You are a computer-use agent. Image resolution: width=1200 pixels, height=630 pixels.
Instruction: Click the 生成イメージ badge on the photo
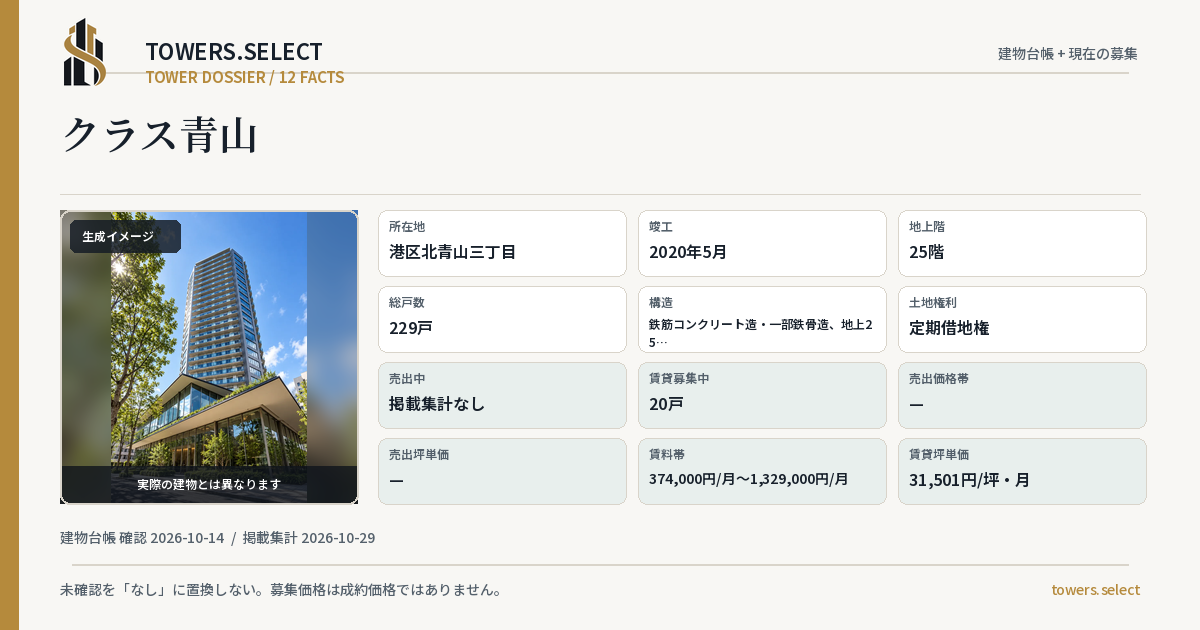click(125, 237)
